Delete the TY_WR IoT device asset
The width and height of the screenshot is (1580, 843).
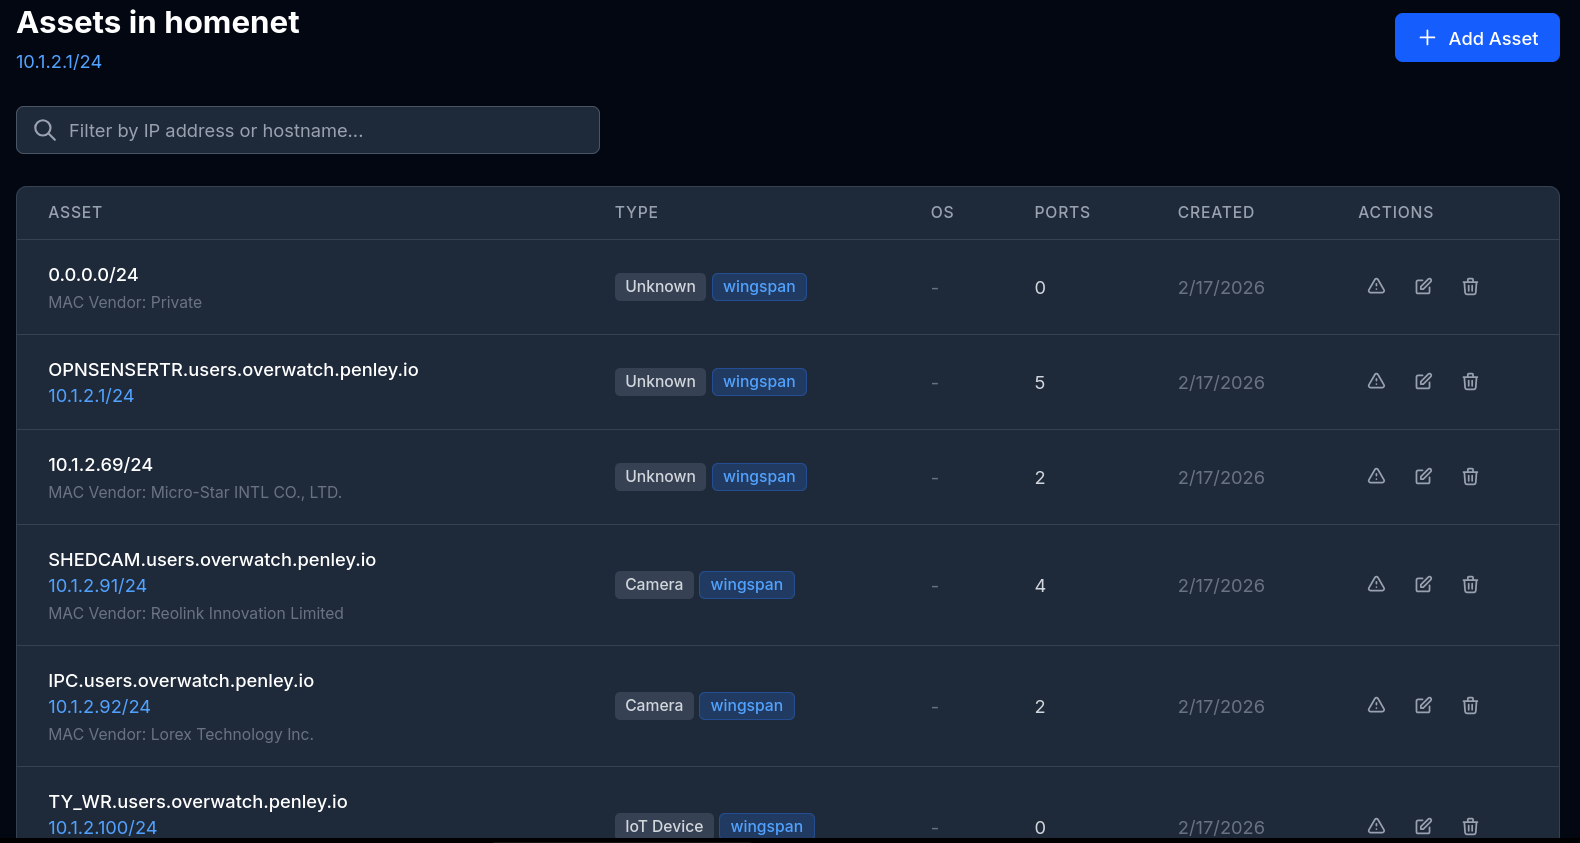pyautogui.click(x=1470, y=826)
